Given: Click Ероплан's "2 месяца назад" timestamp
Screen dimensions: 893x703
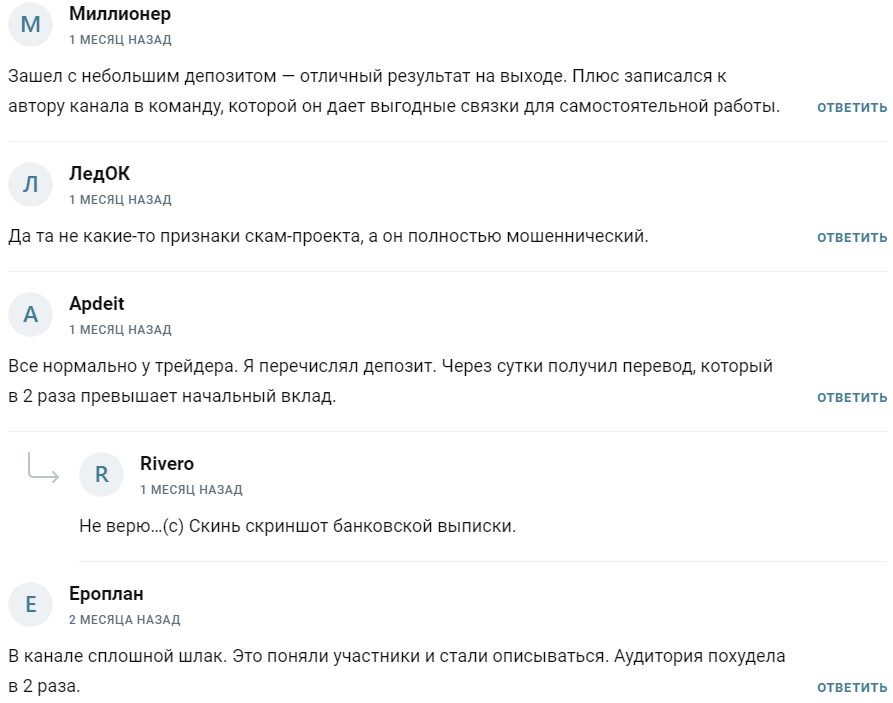Looking at the screenshot, I should [x=125, y=620].
